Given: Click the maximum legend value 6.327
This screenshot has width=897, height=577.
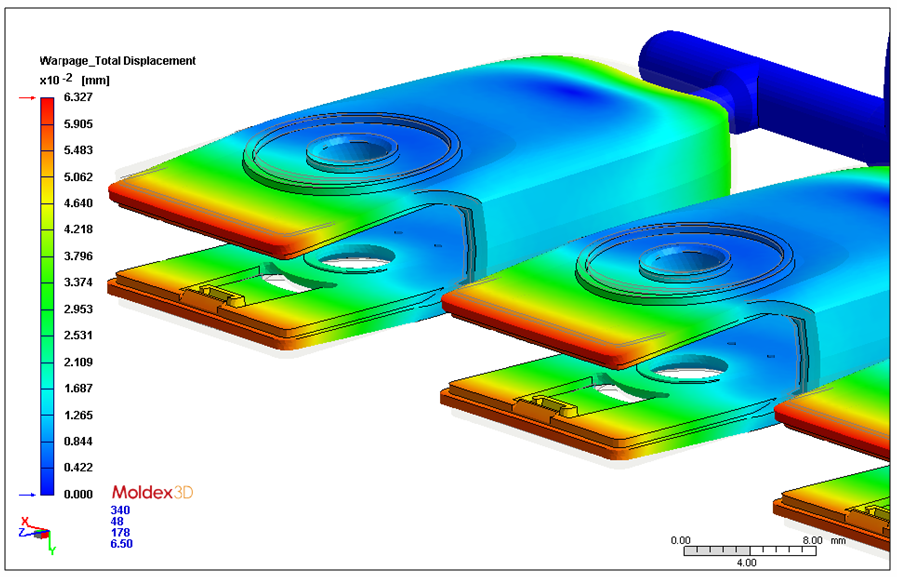Looking at the screenshot, I should click(78, 97).
